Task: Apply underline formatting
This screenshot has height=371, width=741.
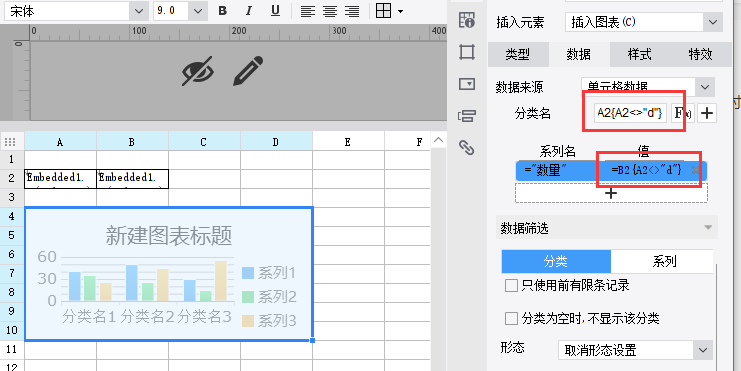Action: point(276,11)
